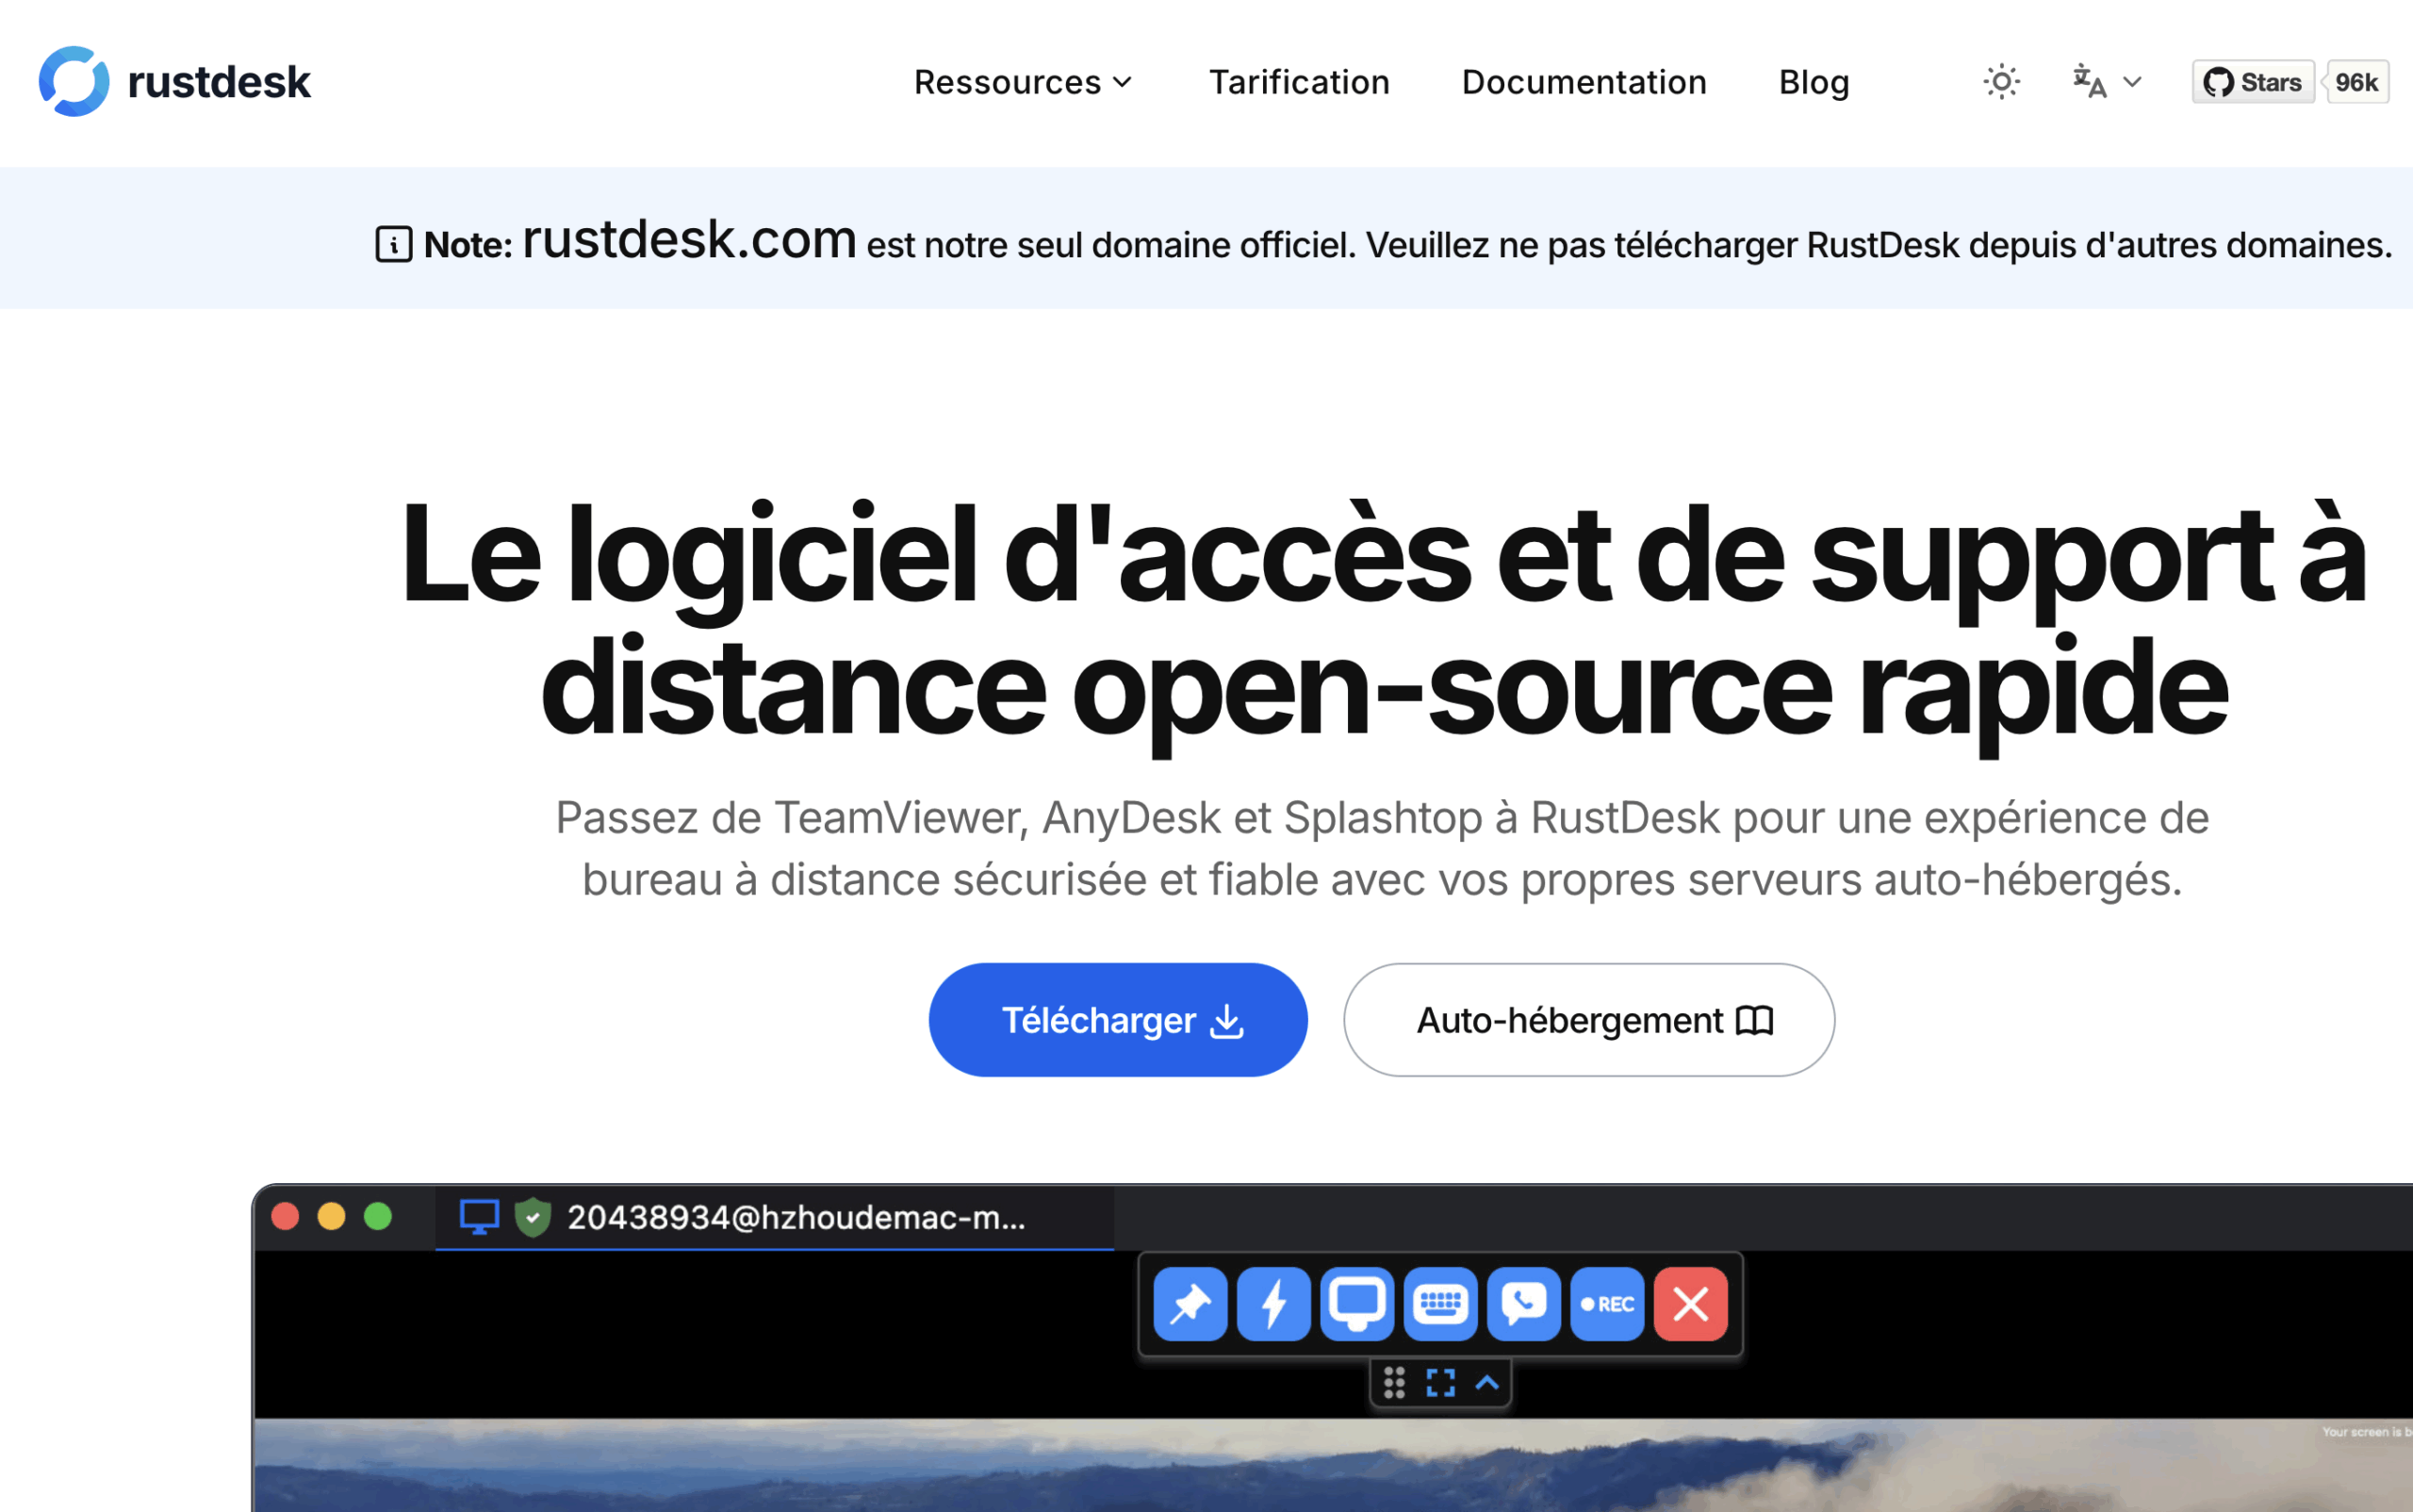The image size is (2413, 1512).
Task: Click the blue monitor icon in tab
Action: point(479,1217)
